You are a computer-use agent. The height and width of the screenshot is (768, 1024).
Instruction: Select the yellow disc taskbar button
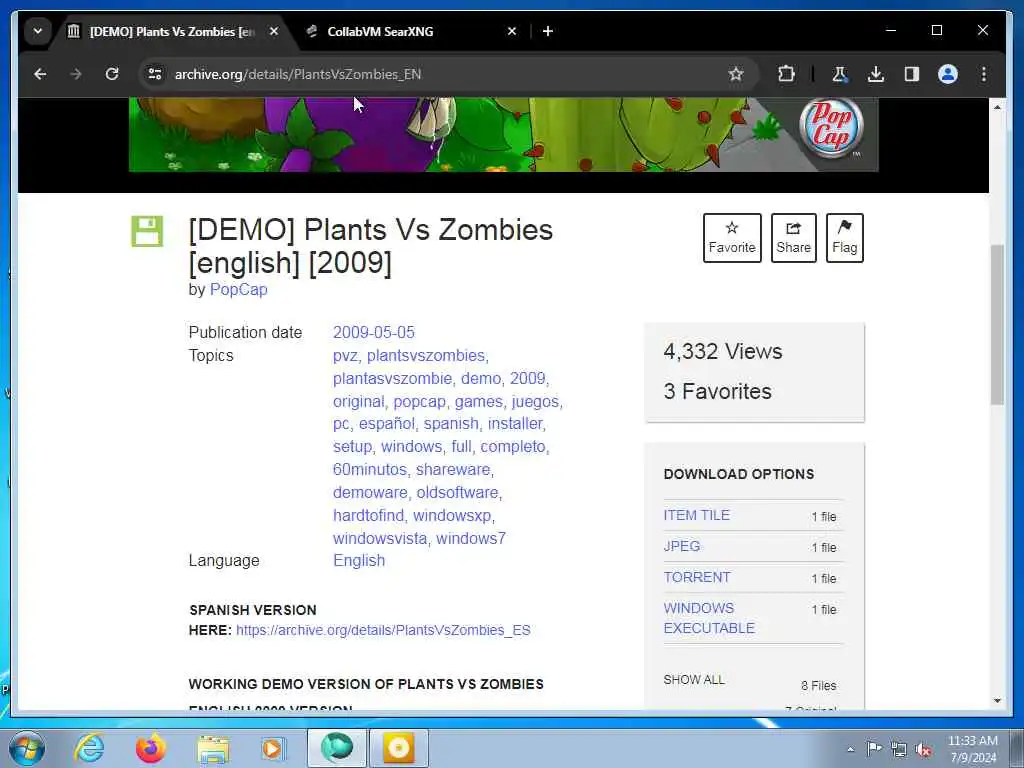click(399, 748)
